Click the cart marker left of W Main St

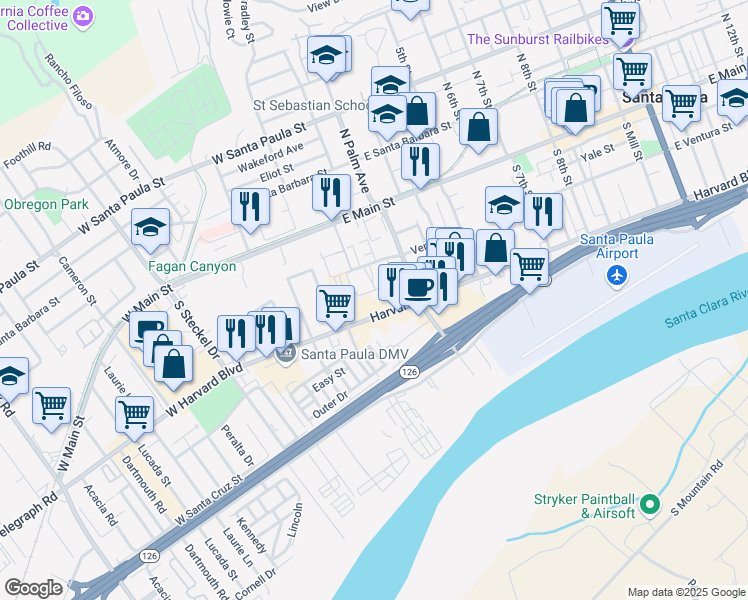[x=52, y=406]
